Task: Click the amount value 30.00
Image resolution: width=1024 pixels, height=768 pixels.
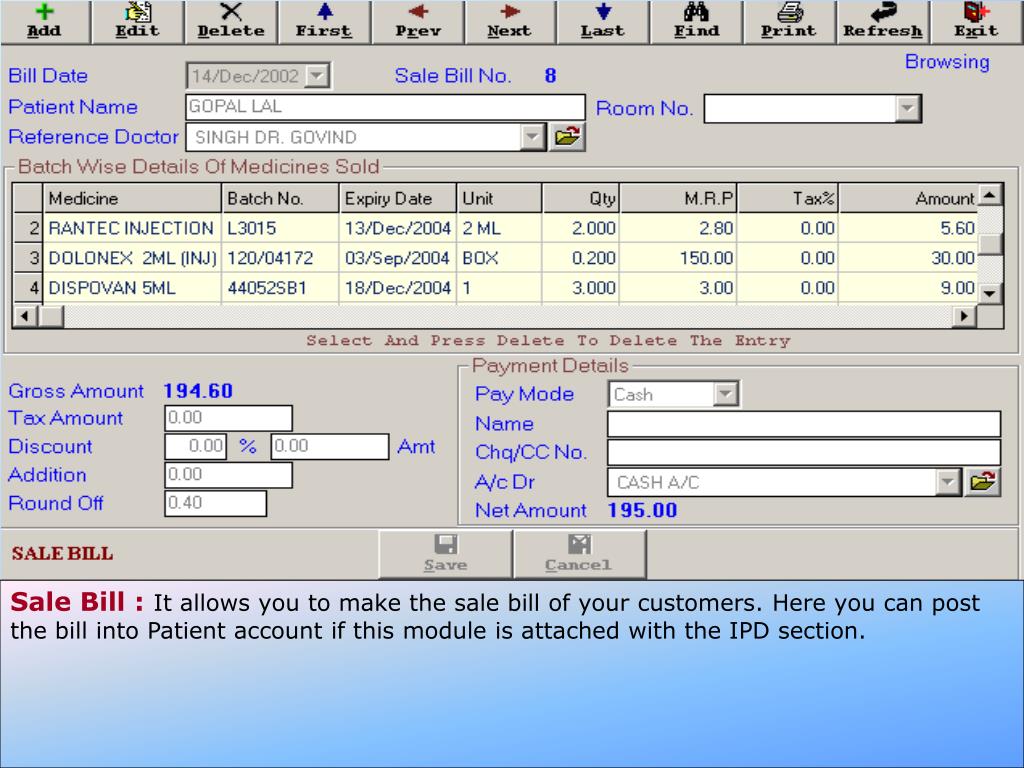Action: [x=908, y=258]
